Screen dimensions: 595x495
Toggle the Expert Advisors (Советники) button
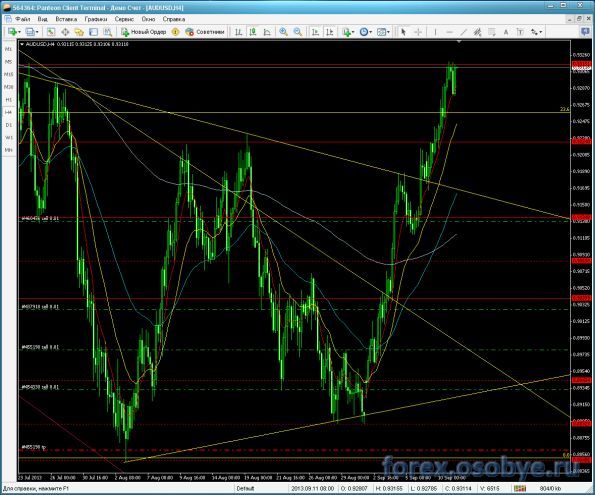point(205,32)
